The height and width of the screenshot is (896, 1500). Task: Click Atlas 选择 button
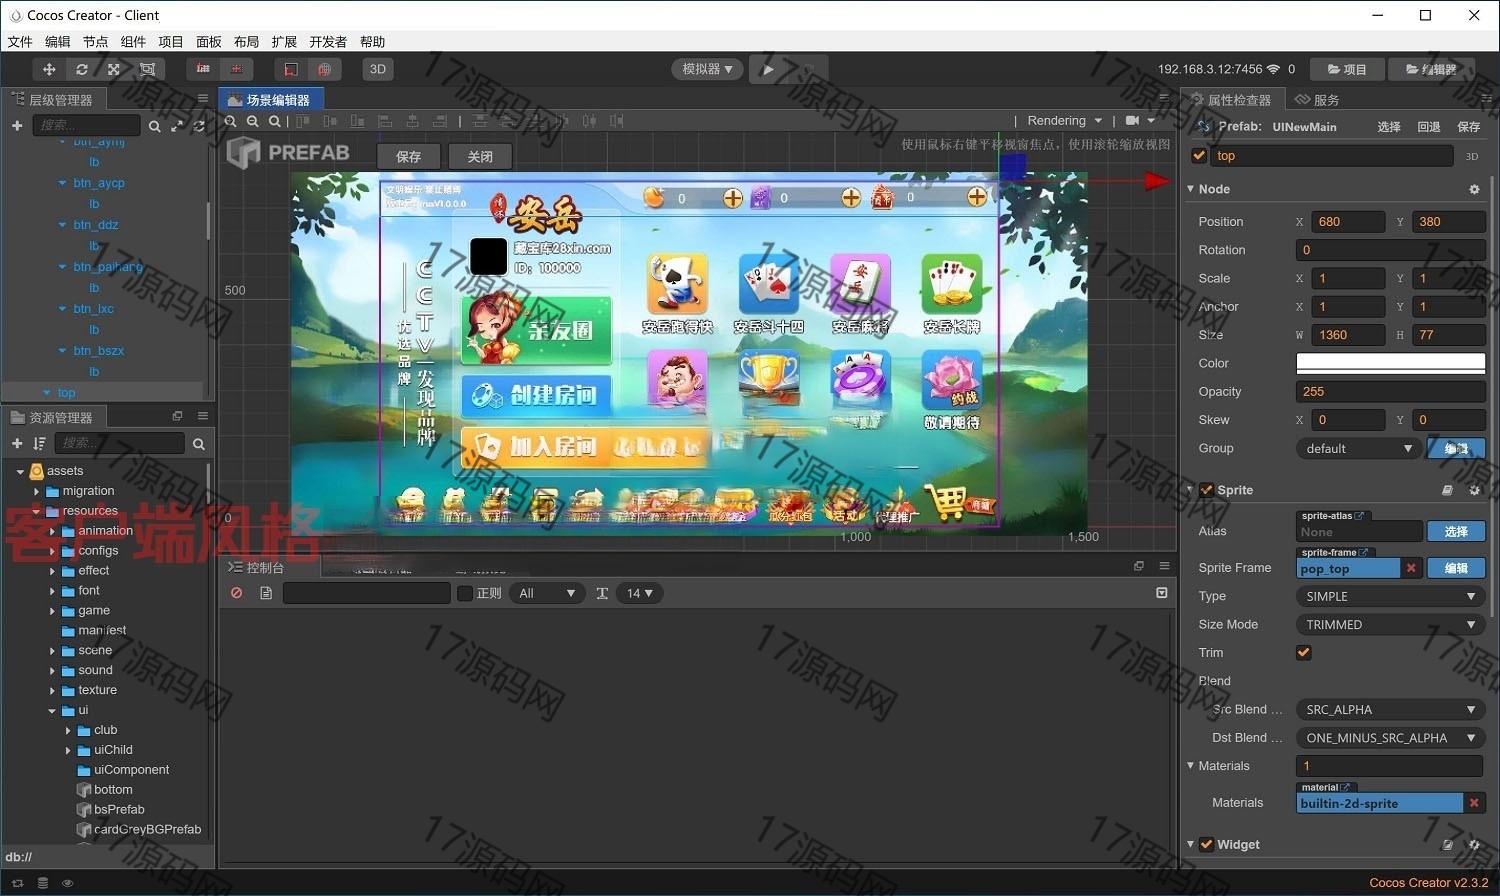1456,531
